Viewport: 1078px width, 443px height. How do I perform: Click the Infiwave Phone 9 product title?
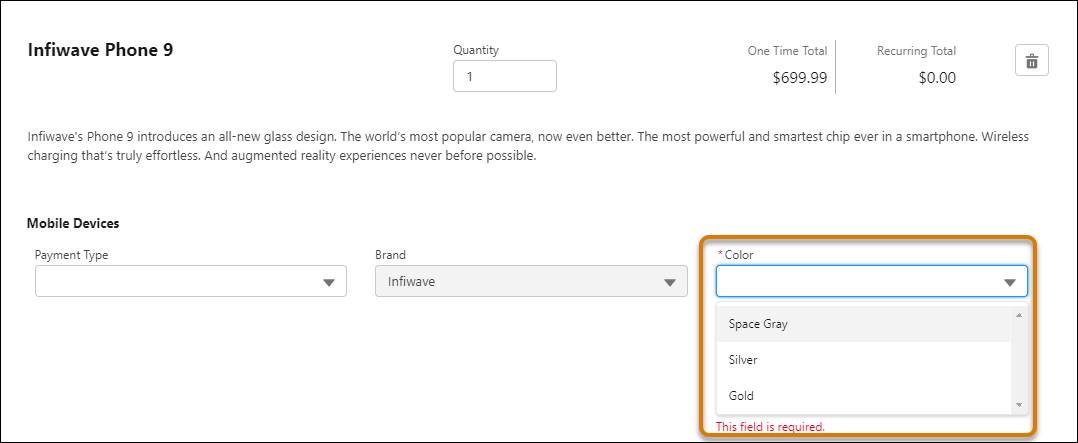(100, 50)
